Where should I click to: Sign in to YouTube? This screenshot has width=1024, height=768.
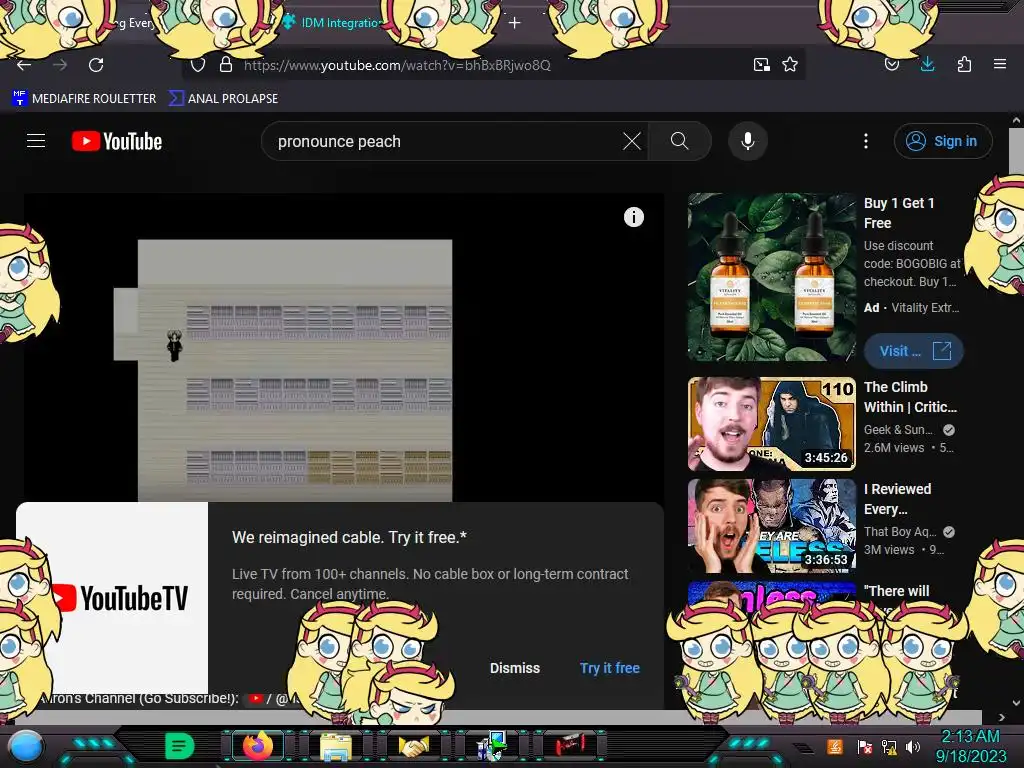(943, 141)
